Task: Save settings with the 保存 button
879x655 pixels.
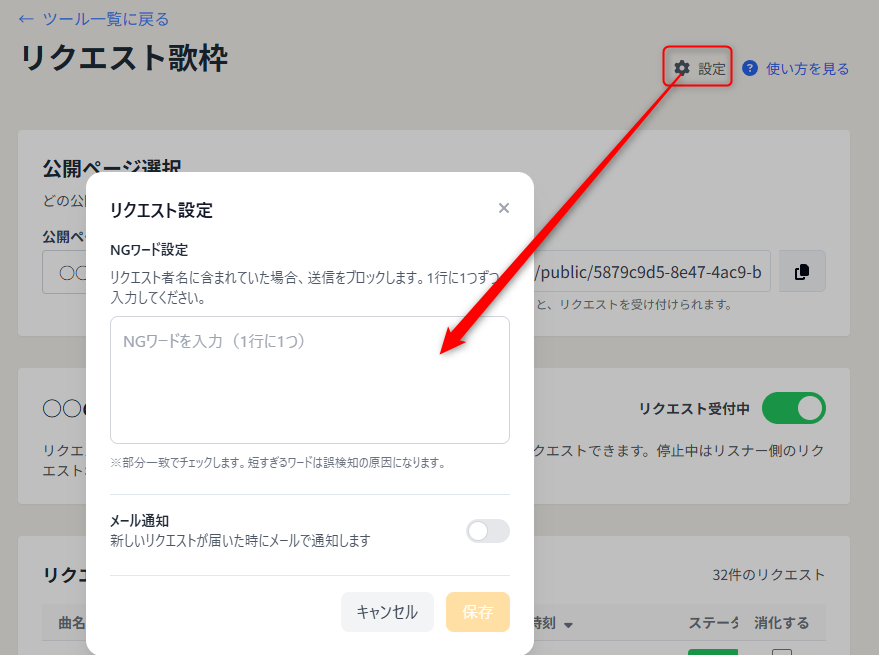Action: point(478,612)
